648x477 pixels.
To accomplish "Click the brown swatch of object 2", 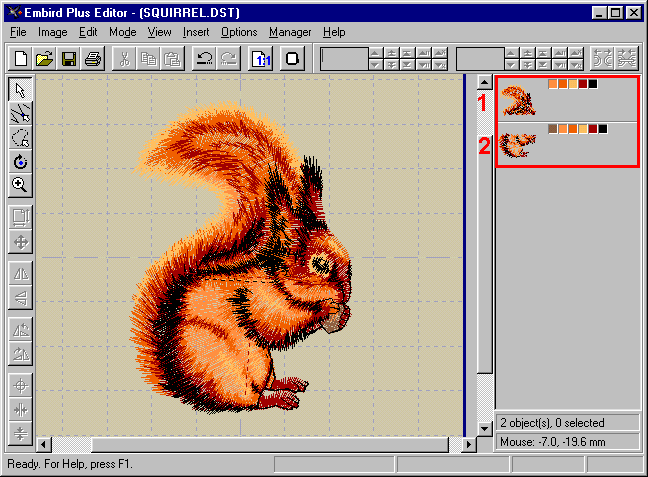I will pos(553,129).
